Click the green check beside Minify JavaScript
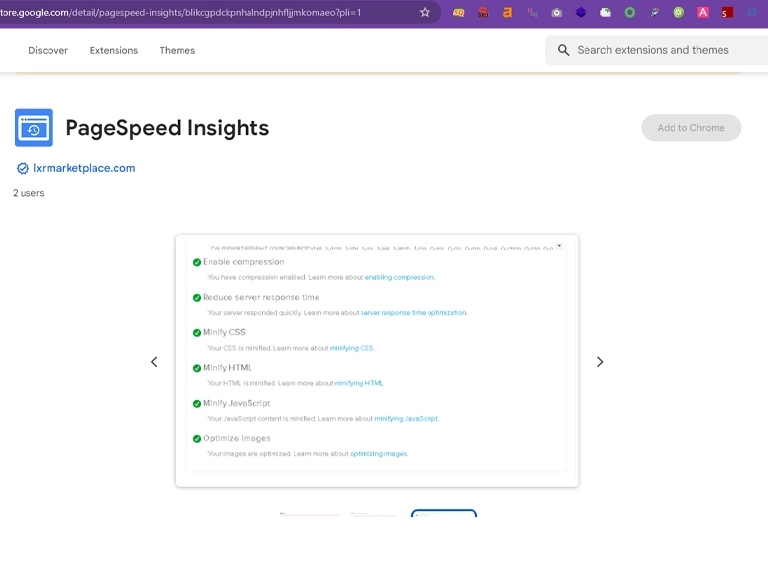 coord(197,403)
